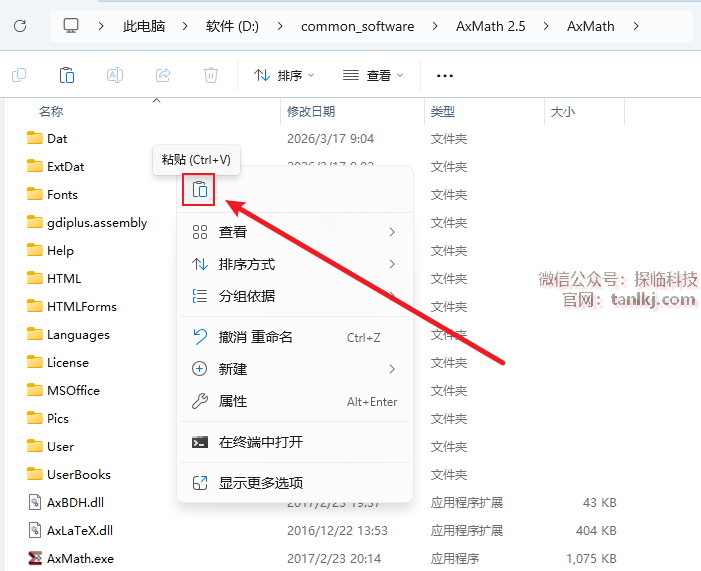
Task: Sort by 大小 column header
Action: click(563, 111)
